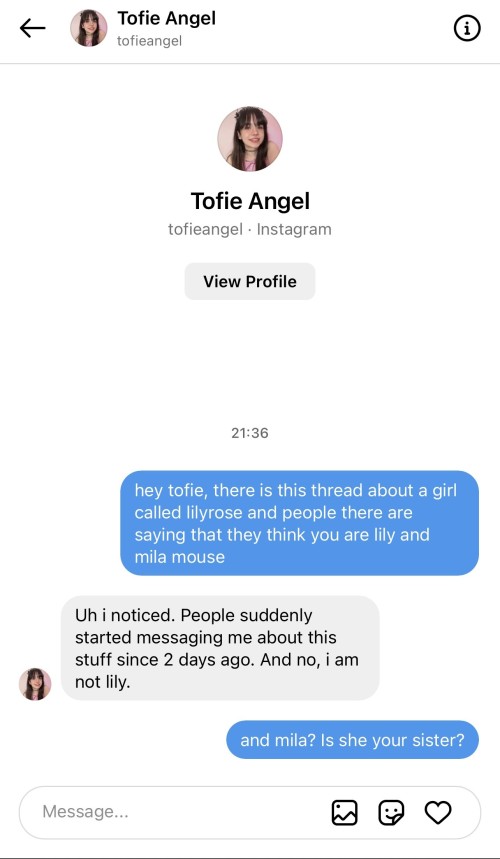Click the large Tofie Angel title text
The height and width of the screenshot is (859, 500).
tap(250, 201)
